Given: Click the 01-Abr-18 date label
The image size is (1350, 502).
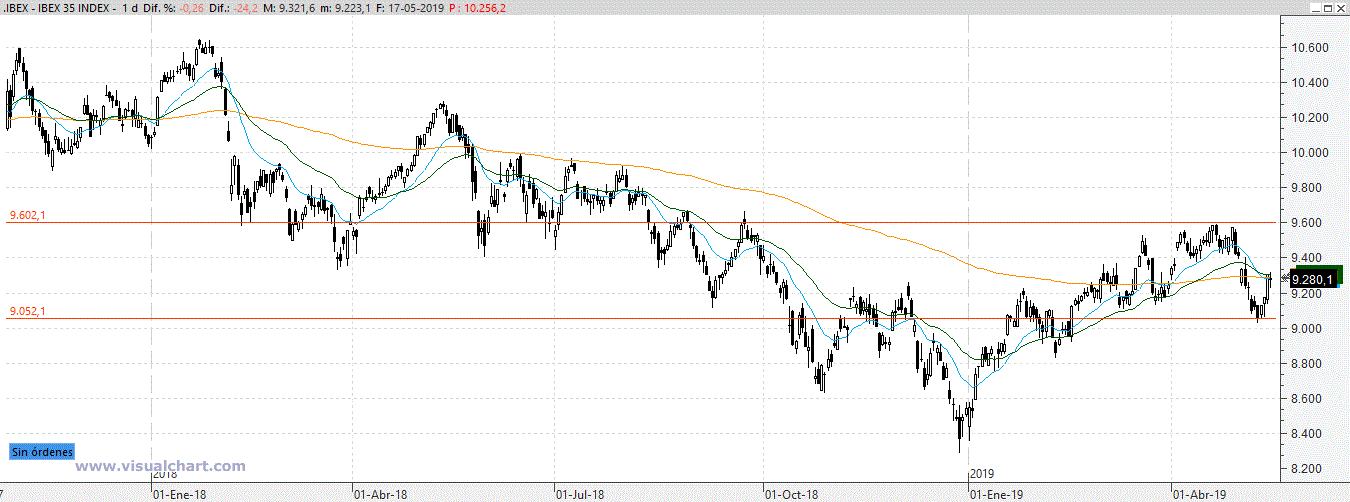Looking at the screenshot, I should pos(381,494).
